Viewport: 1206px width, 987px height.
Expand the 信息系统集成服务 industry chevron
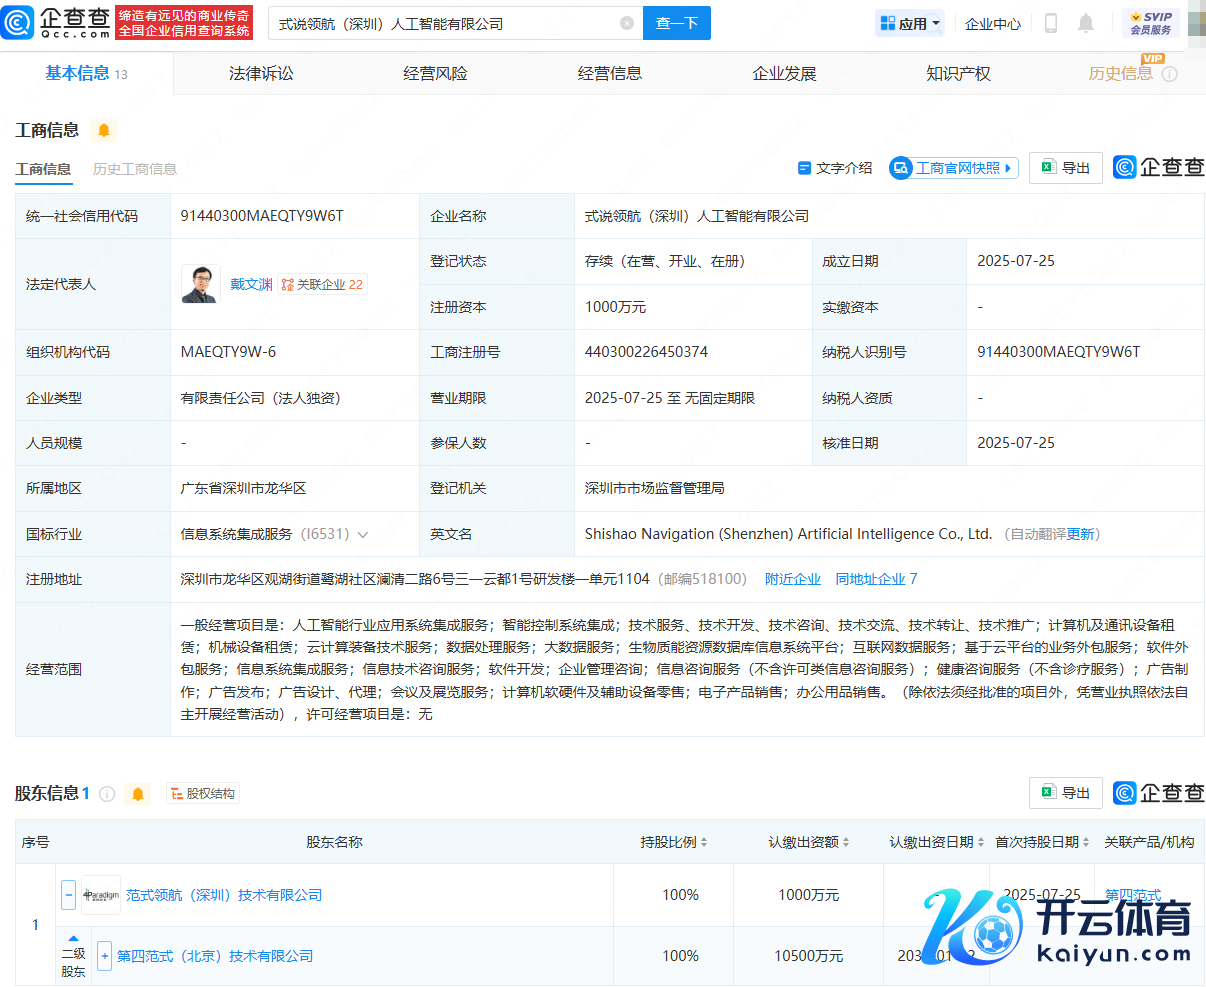point(363,535)
